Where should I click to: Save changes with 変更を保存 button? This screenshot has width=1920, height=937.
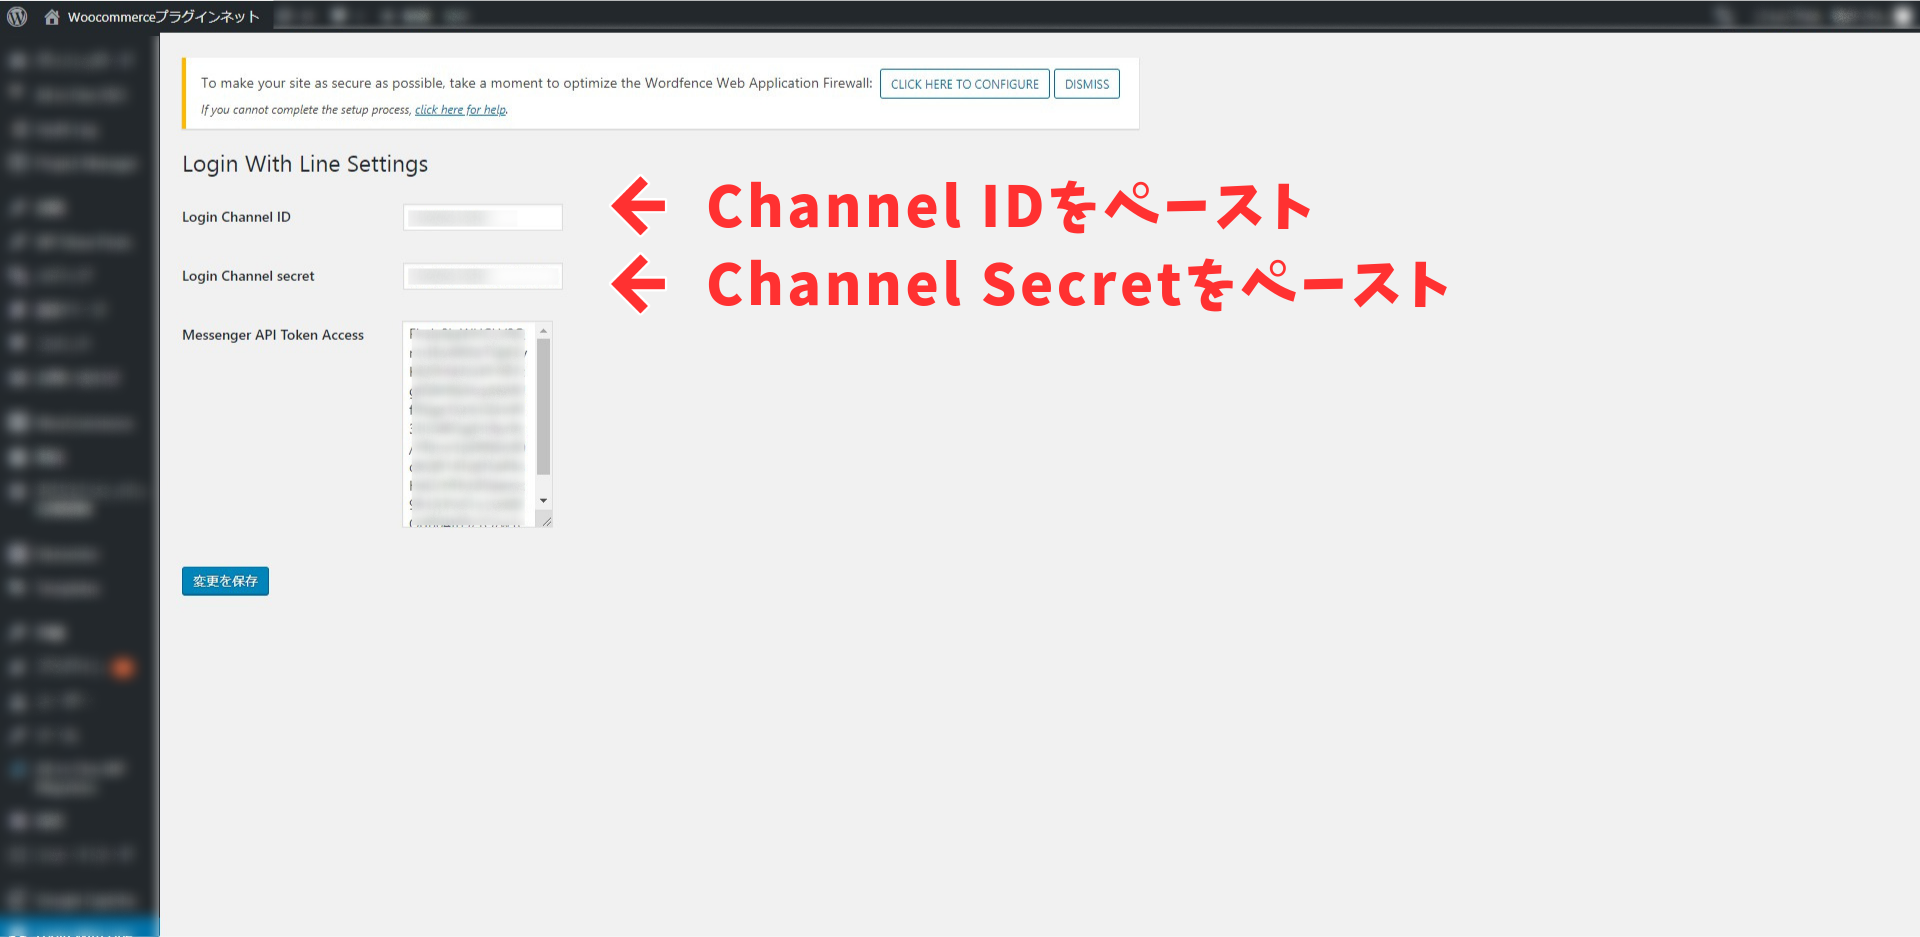225,581
